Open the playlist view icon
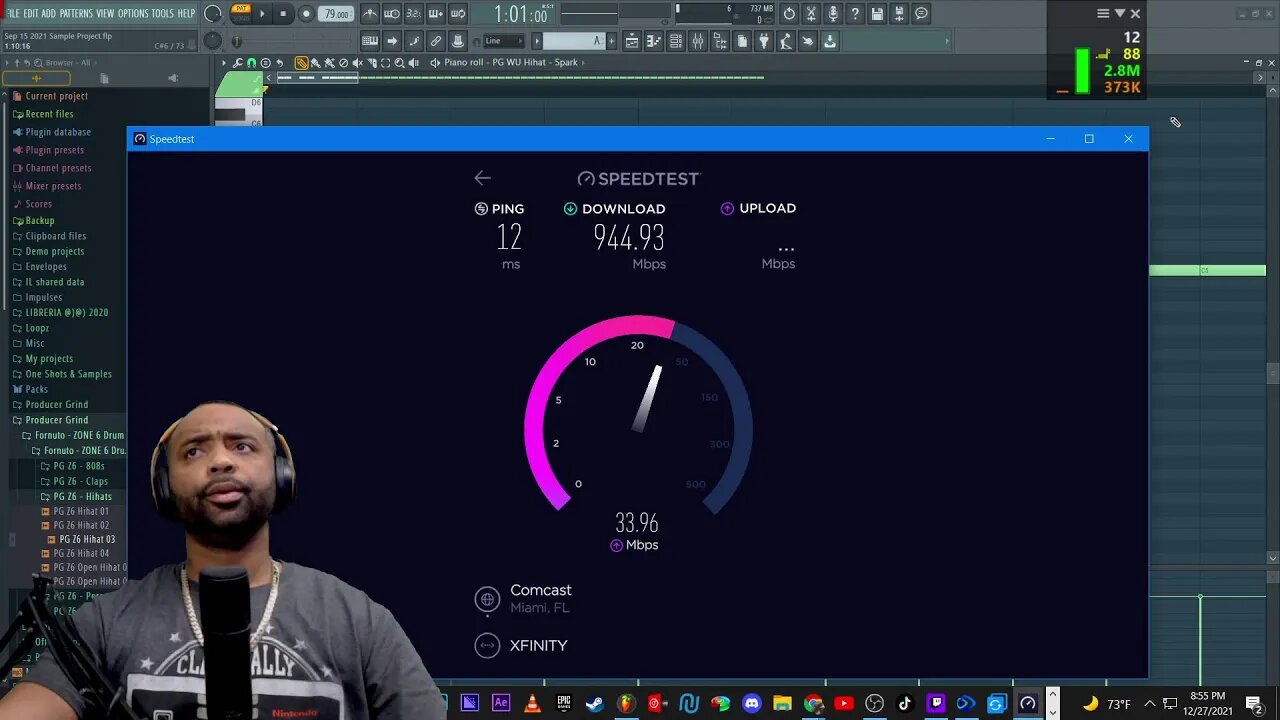This screenshot has height=720, width=1280. coord(632,41)
